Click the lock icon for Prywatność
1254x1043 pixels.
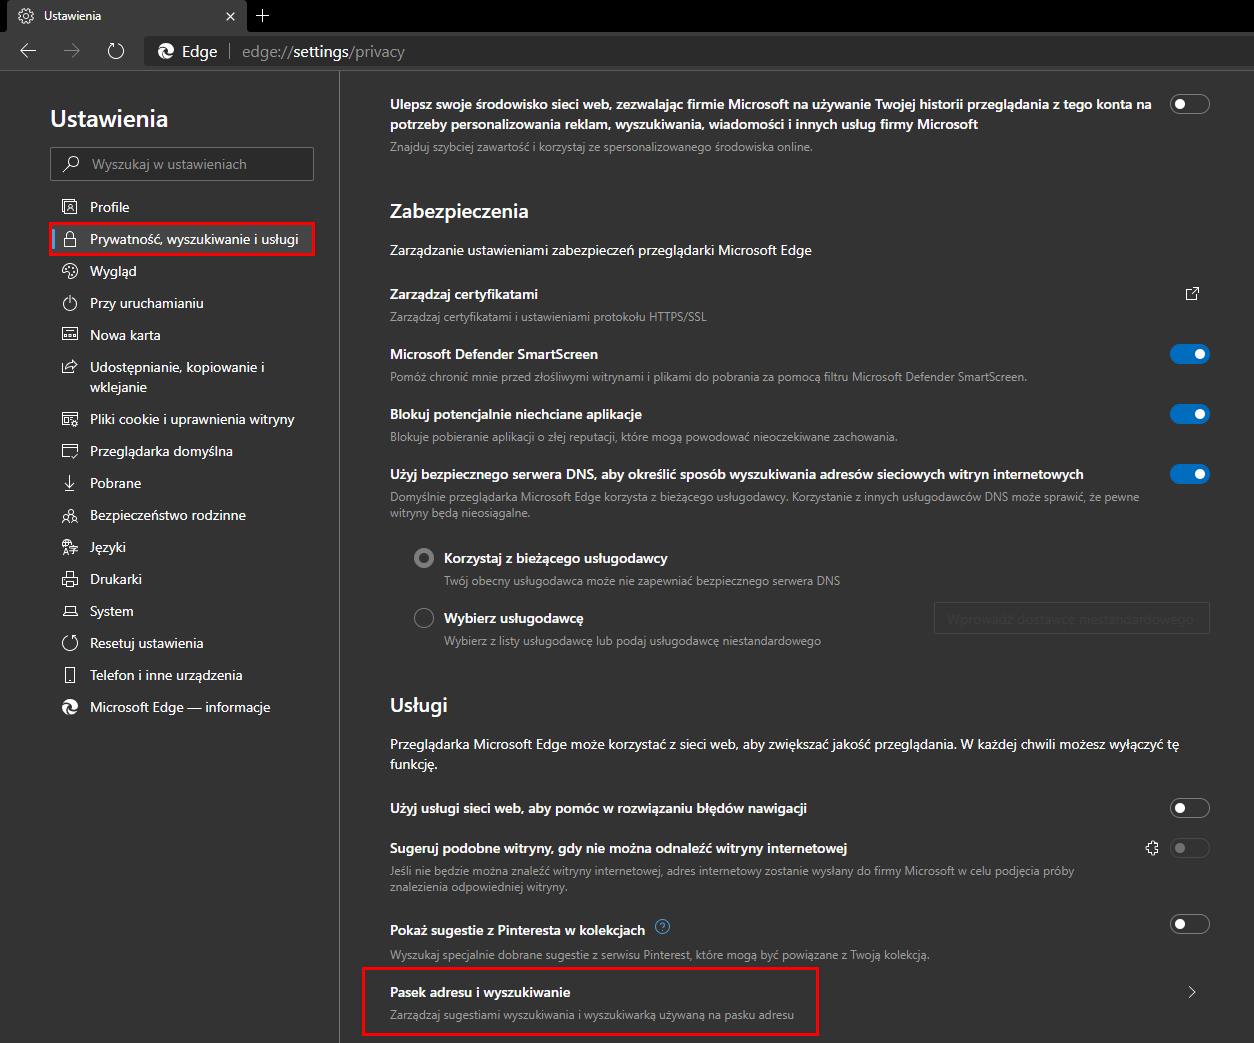pyautogui.click(x=70, y=239)
